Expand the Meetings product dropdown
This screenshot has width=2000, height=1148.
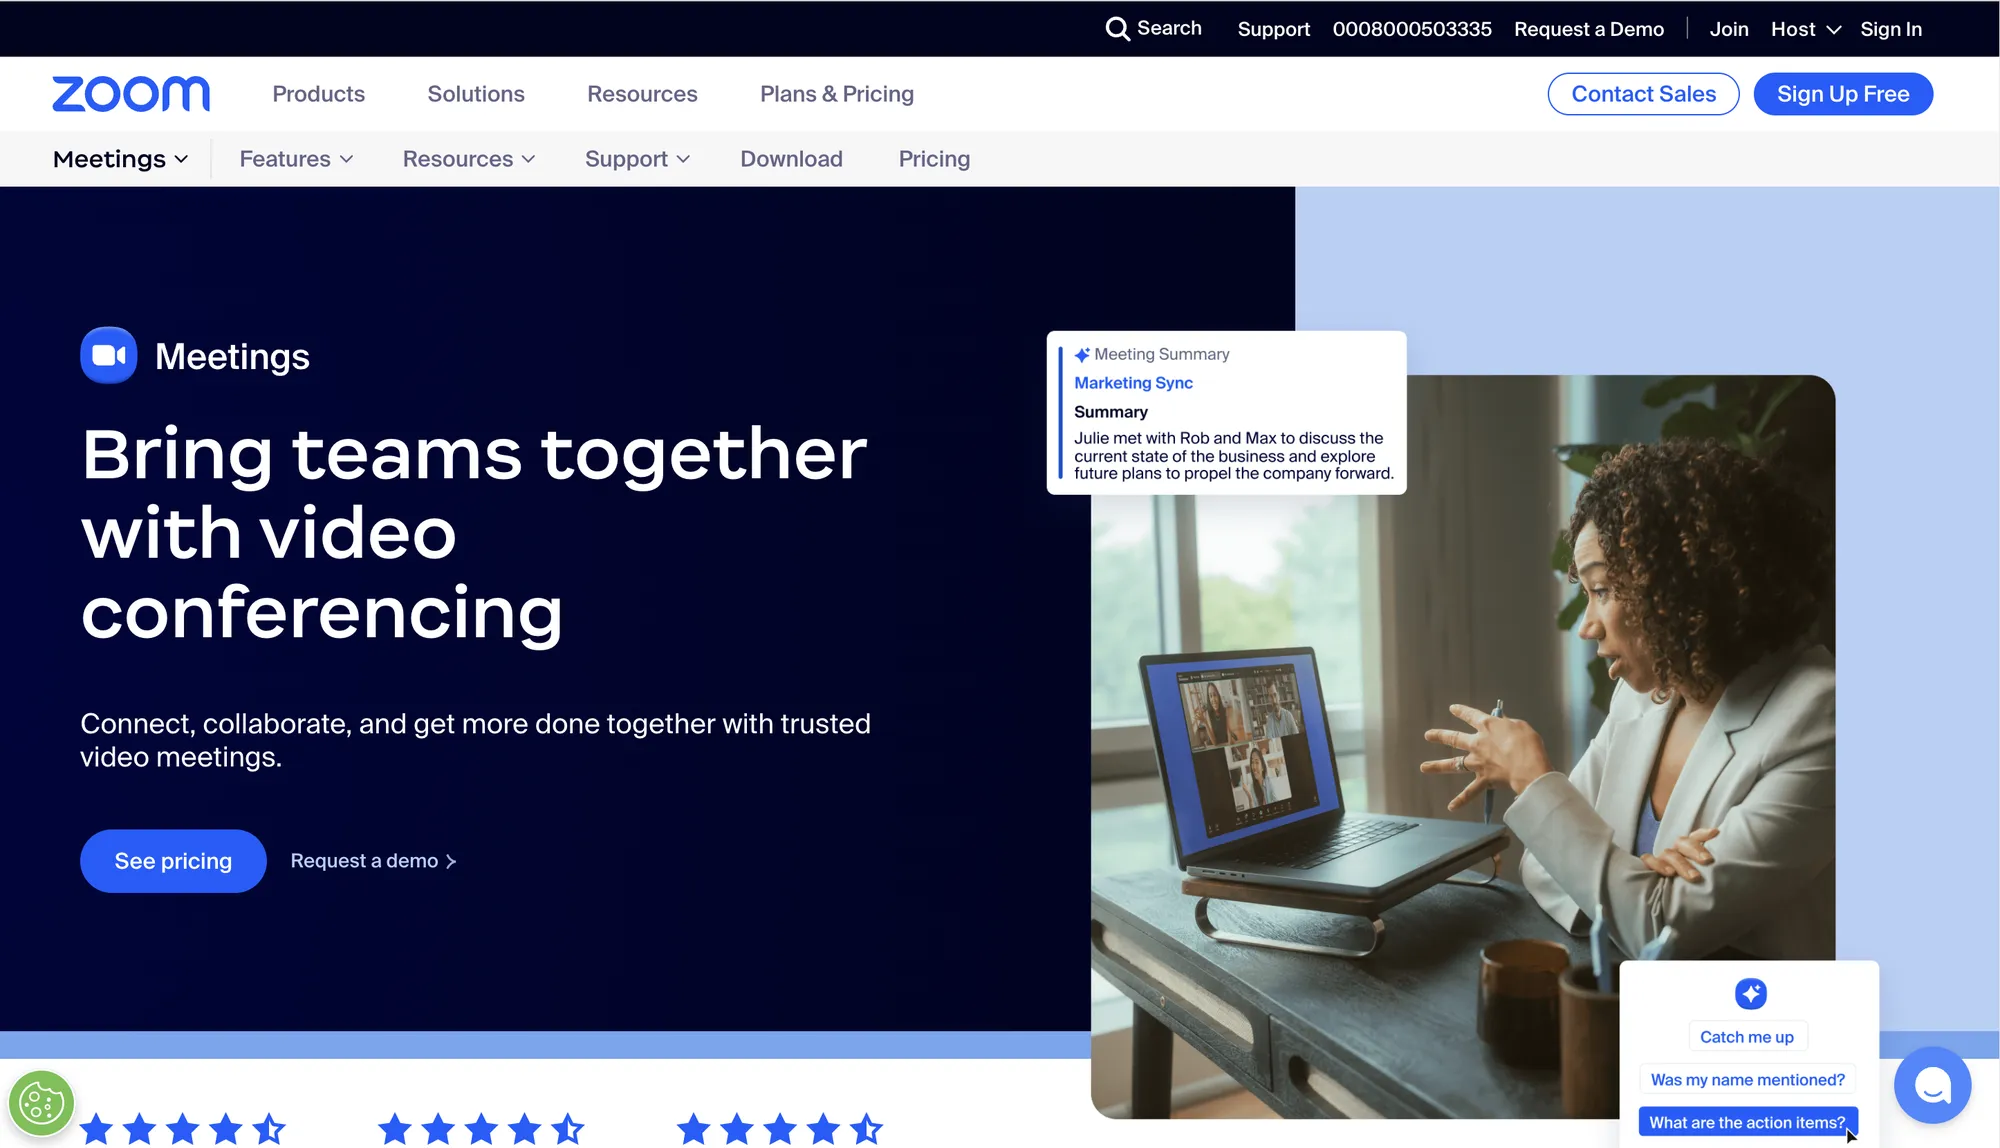(121, 159)
